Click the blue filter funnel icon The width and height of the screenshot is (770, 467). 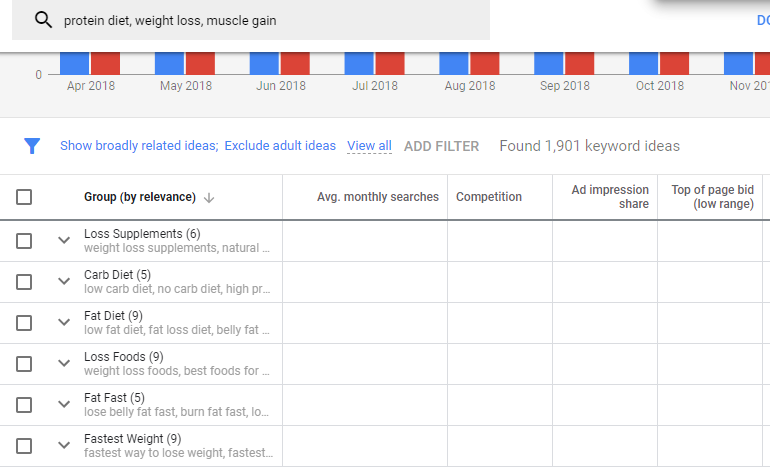(32, 146)
